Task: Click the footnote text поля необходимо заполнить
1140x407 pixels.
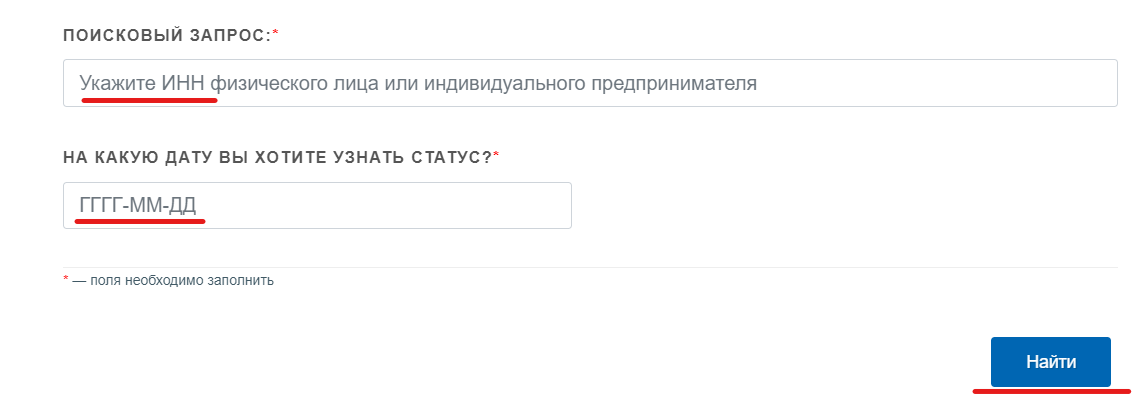Action: coord(181,281)
